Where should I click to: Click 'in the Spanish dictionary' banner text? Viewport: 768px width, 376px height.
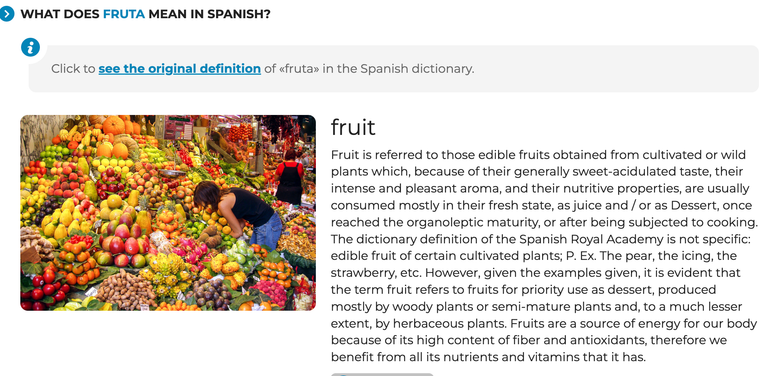tap(398, 69)
